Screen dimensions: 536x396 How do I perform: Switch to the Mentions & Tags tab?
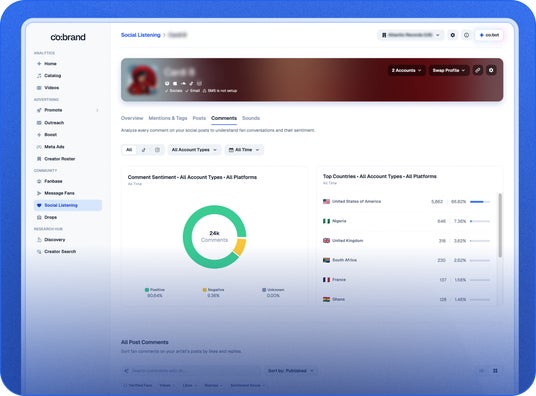[x=168, y=118]
